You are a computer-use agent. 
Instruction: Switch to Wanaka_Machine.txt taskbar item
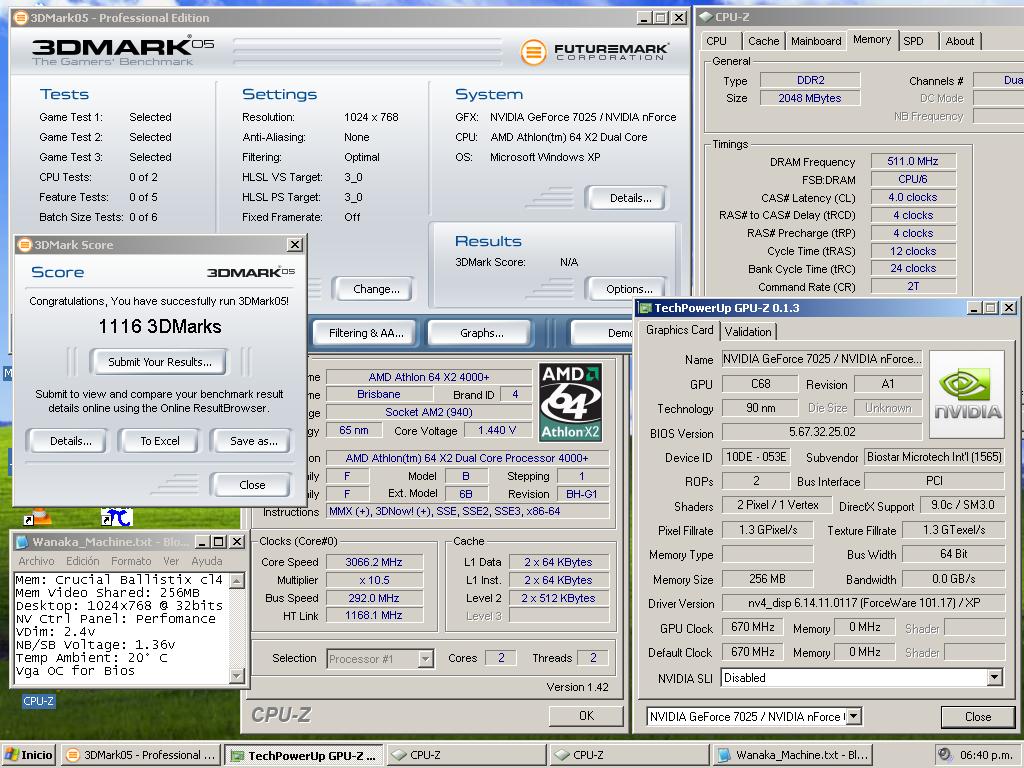(x=793, y=755)
